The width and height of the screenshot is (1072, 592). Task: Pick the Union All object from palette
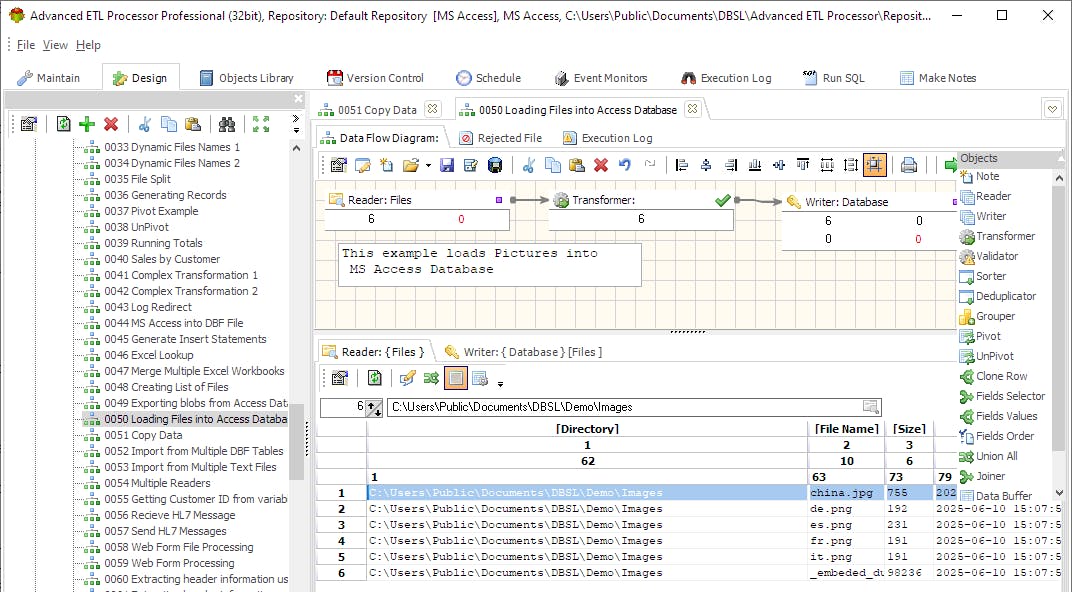tap(989, 456)
